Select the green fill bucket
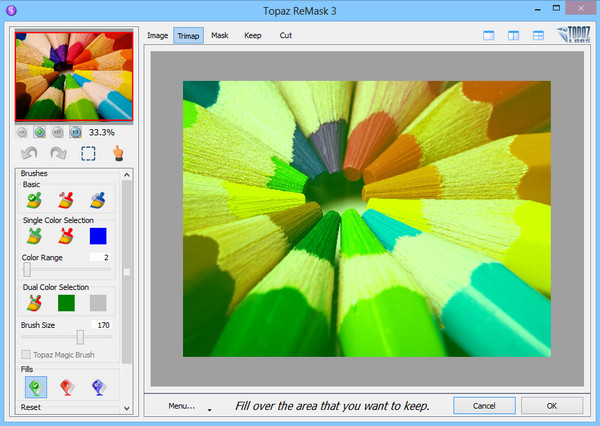 [34, 388]
